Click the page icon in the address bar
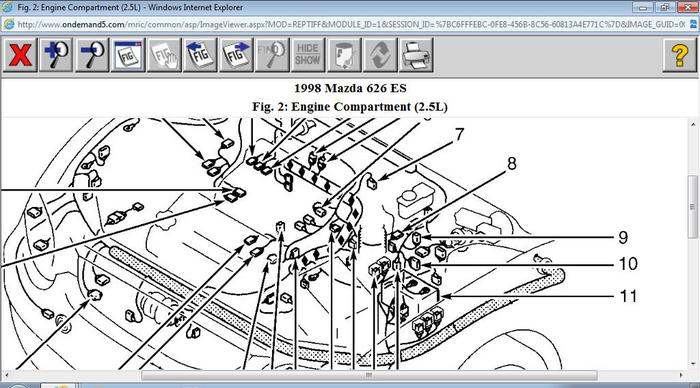The image size is (700, 388). (8, 24)
